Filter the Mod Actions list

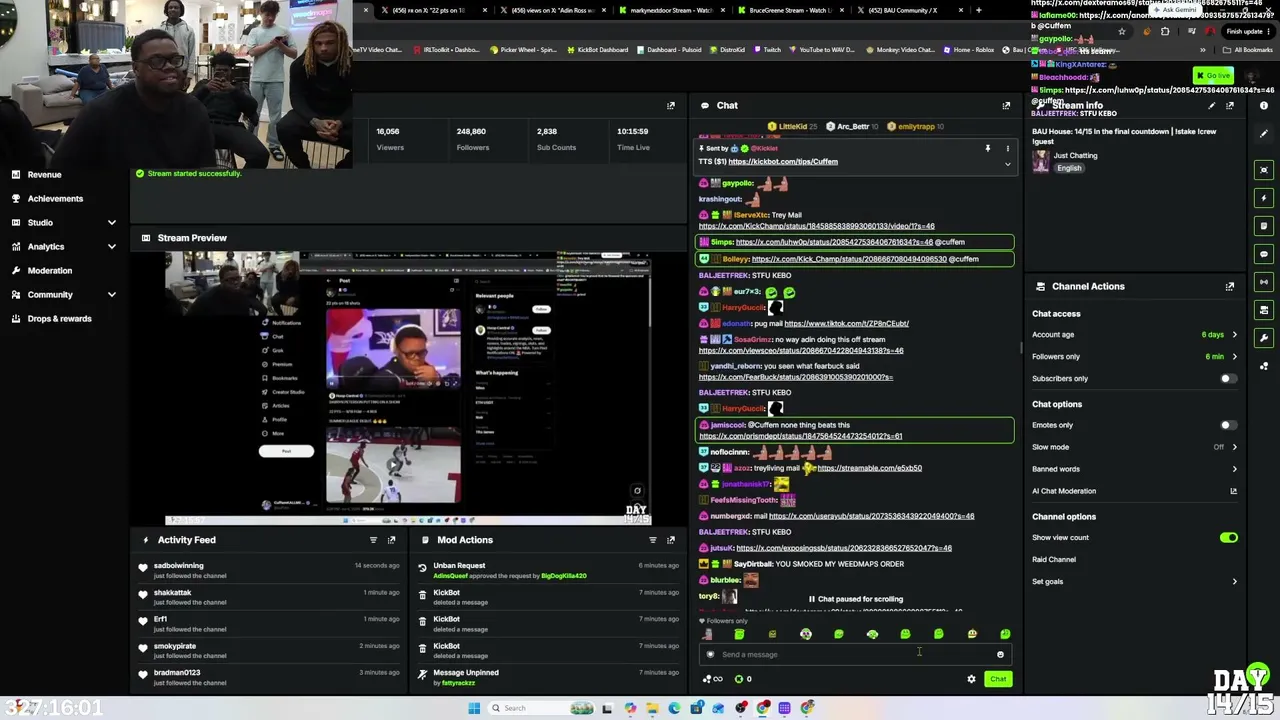click(x=652, y=540)
